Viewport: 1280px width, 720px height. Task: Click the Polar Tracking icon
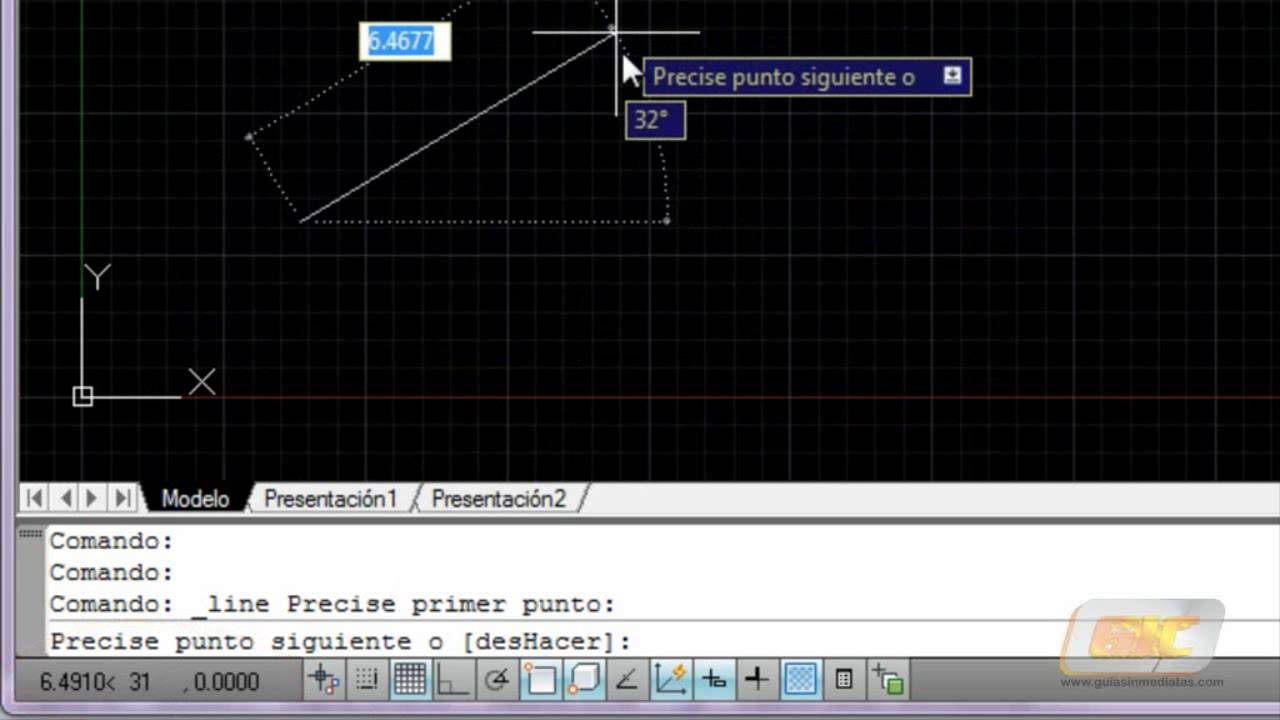pyautogui.click(x=496, y=680)
